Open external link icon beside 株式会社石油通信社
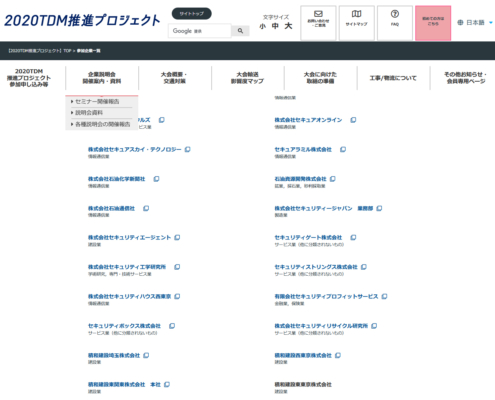The width and height of the screenshot is (495, 400). click(146, 208)
